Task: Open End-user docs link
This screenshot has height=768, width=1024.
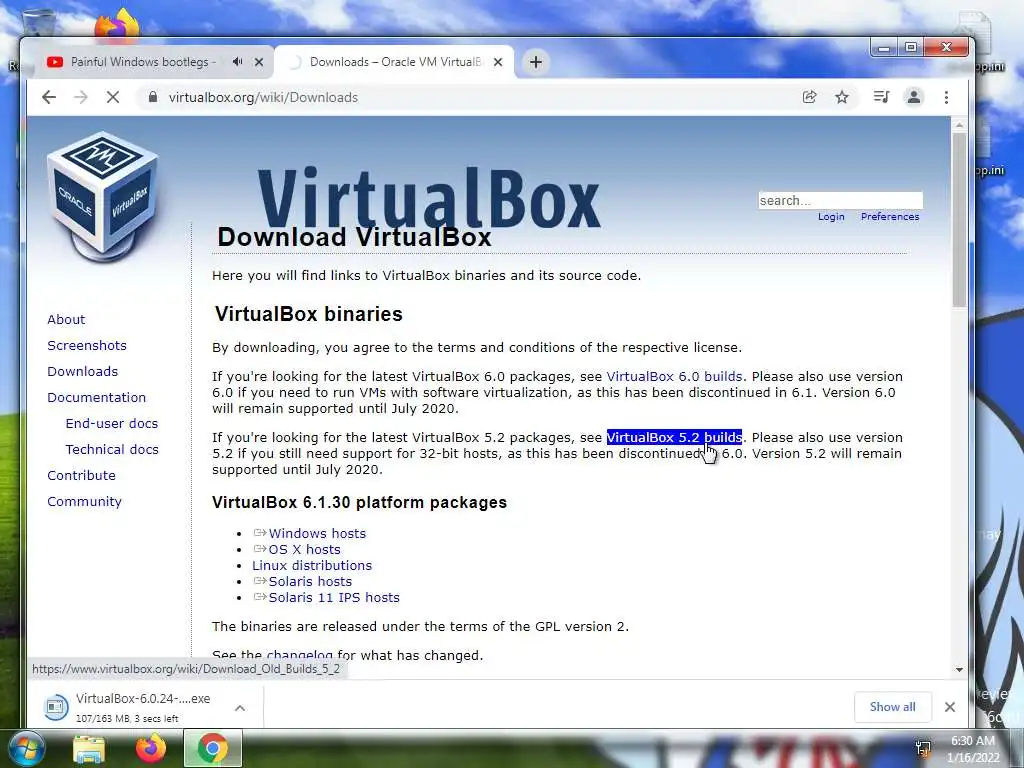Action: 112,423
